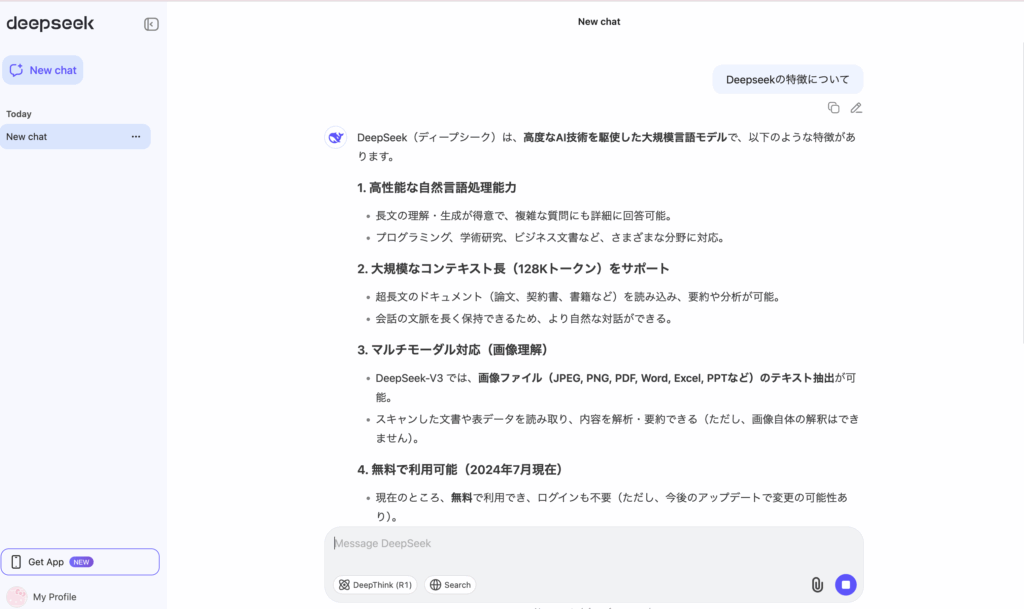Image resolution: width=1024 pixels, height=609 pixels.
Task: Copy the user message with the copy icon
Action: tap(833, 108)
